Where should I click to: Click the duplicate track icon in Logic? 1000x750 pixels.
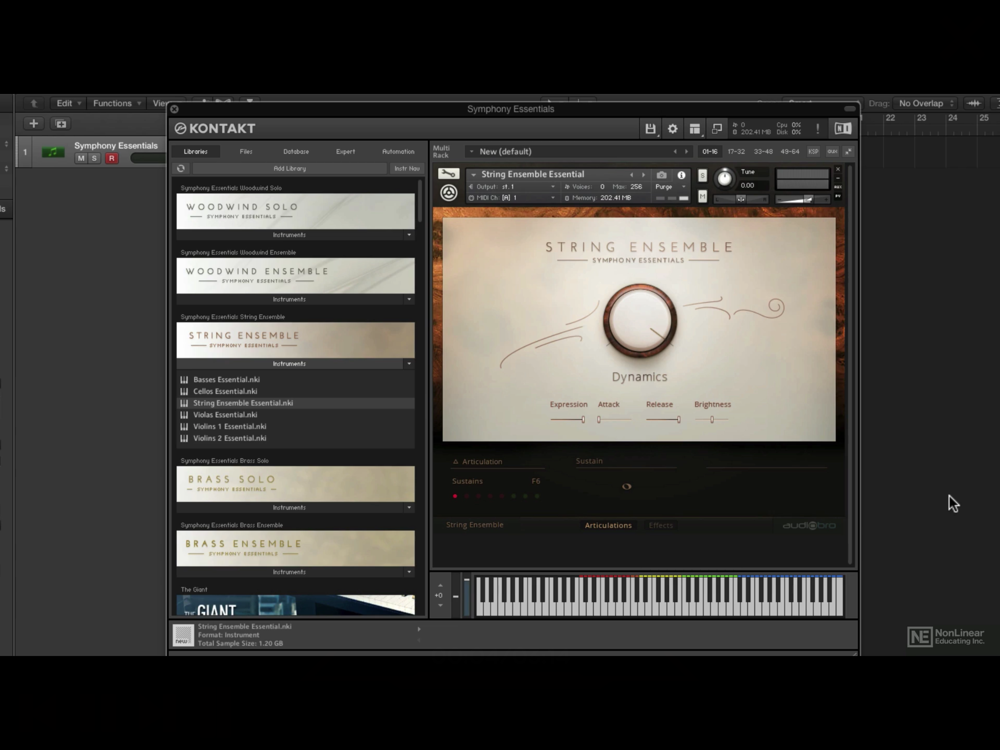(61, 124)
